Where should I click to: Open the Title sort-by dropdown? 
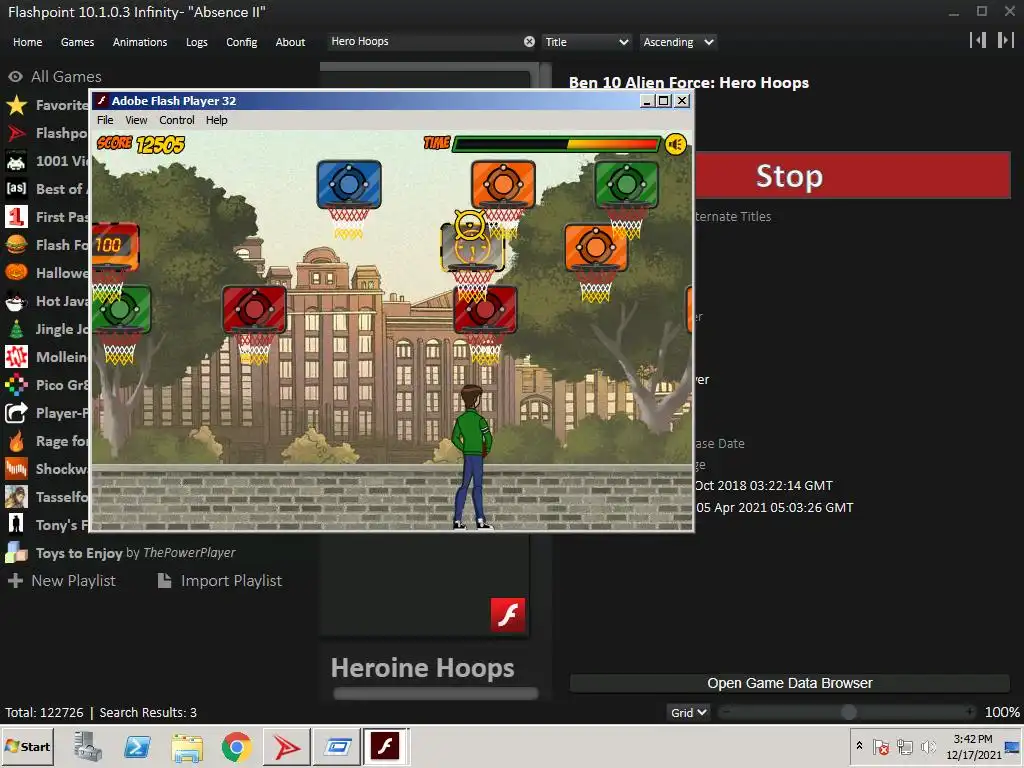[586, 42]
